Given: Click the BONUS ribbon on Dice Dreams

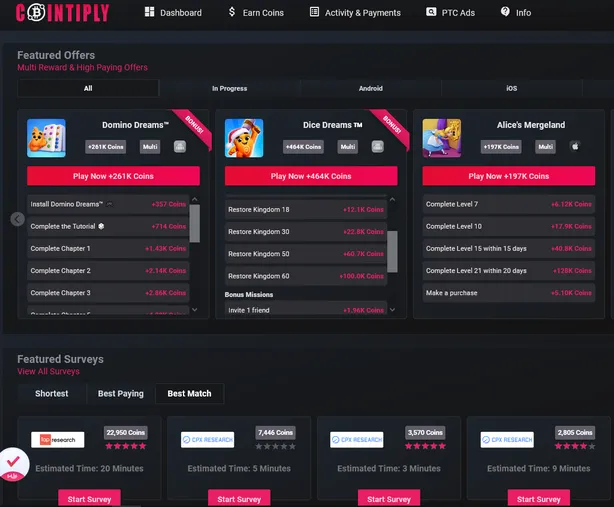Looking at the screenshot, I should tap(392, 125).
